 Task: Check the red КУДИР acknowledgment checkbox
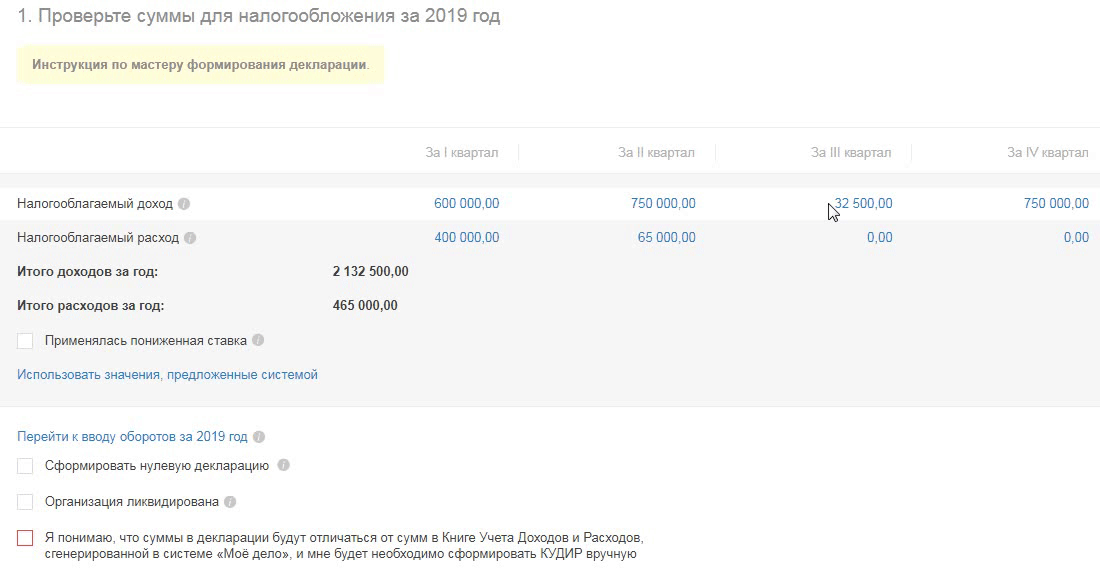(x=25, y=538)
